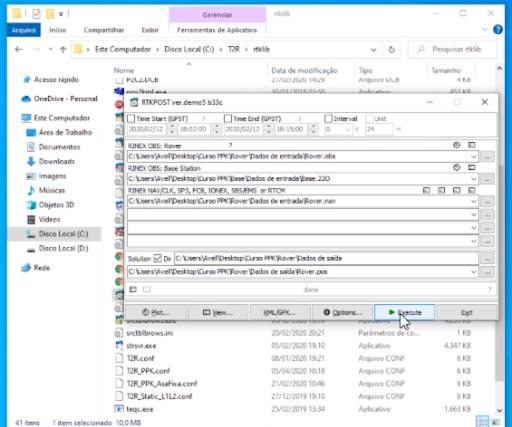
Task: Open RTKPOST Options
Action: pyautogui.click(x=342, y=312)
